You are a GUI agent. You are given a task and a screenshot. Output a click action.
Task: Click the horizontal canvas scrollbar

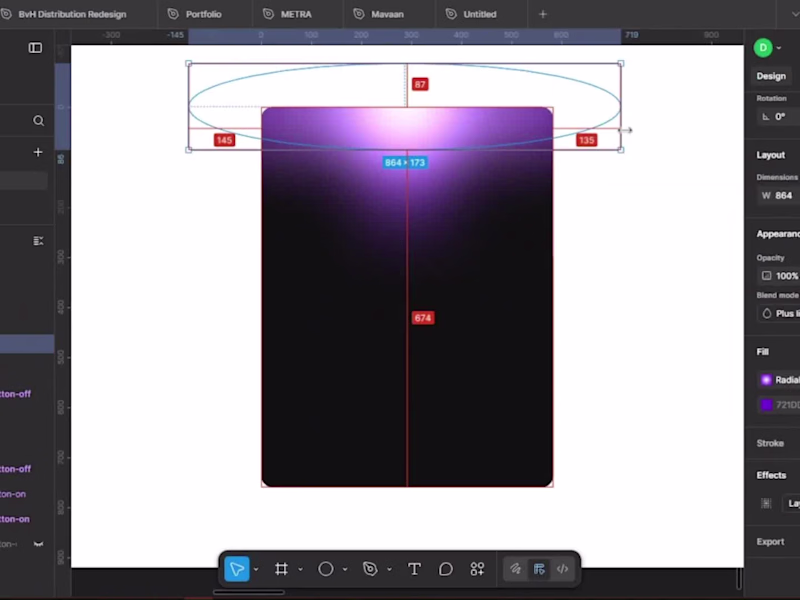248,592
